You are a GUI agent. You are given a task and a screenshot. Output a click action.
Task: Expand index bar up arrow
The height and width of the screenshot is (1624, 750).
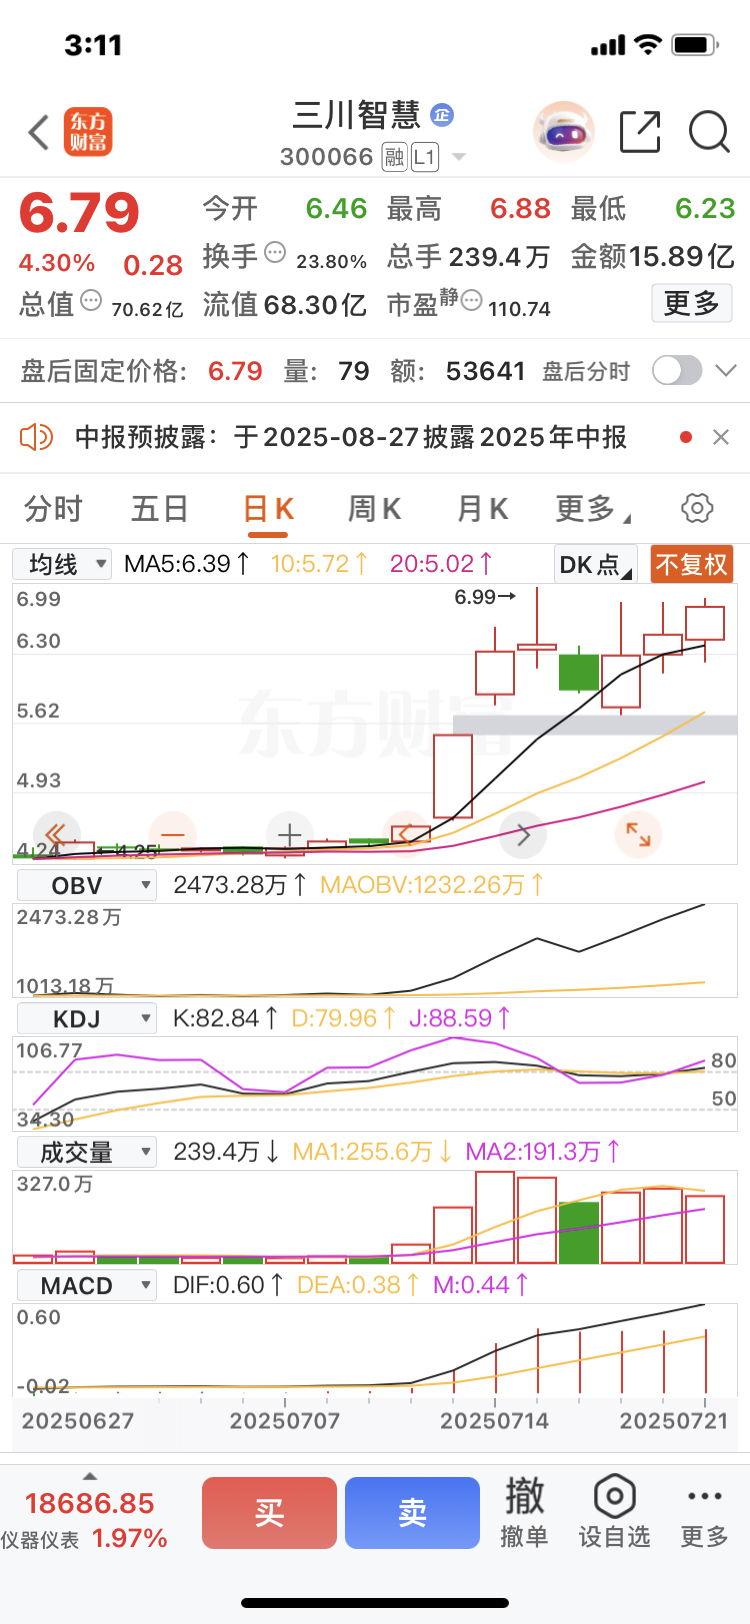(x=90, y=1476)
